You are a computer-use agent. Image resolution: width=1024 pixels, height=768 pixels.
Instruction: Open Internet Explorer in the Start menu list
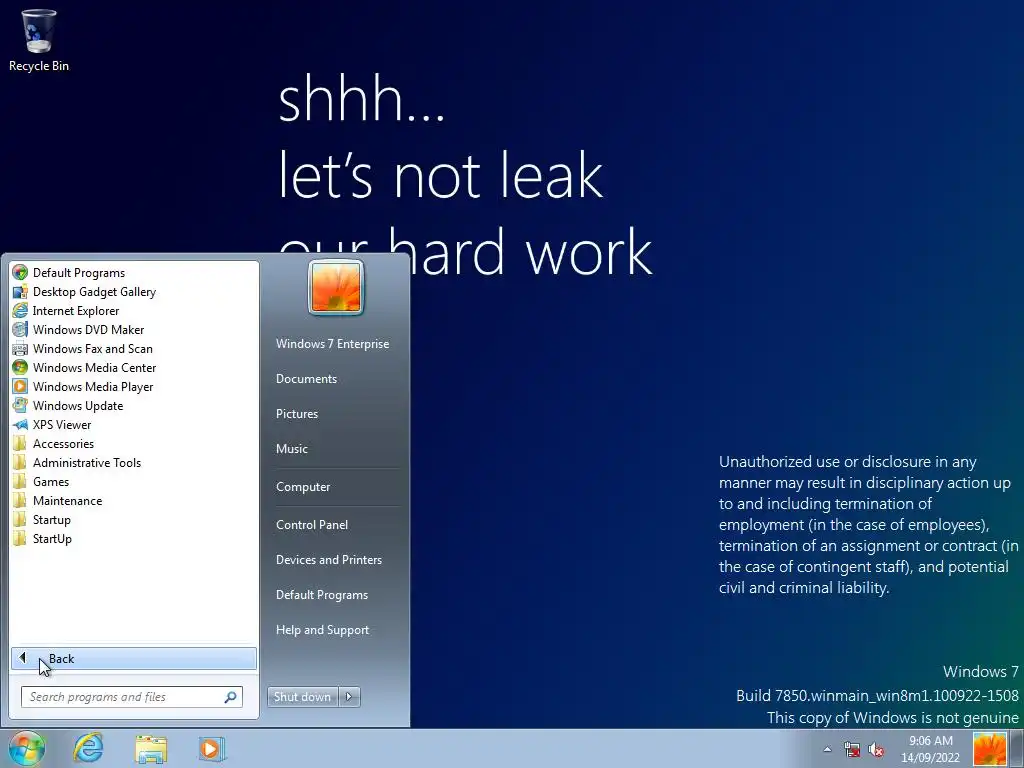pyautogui.click(x=134, y=311)
